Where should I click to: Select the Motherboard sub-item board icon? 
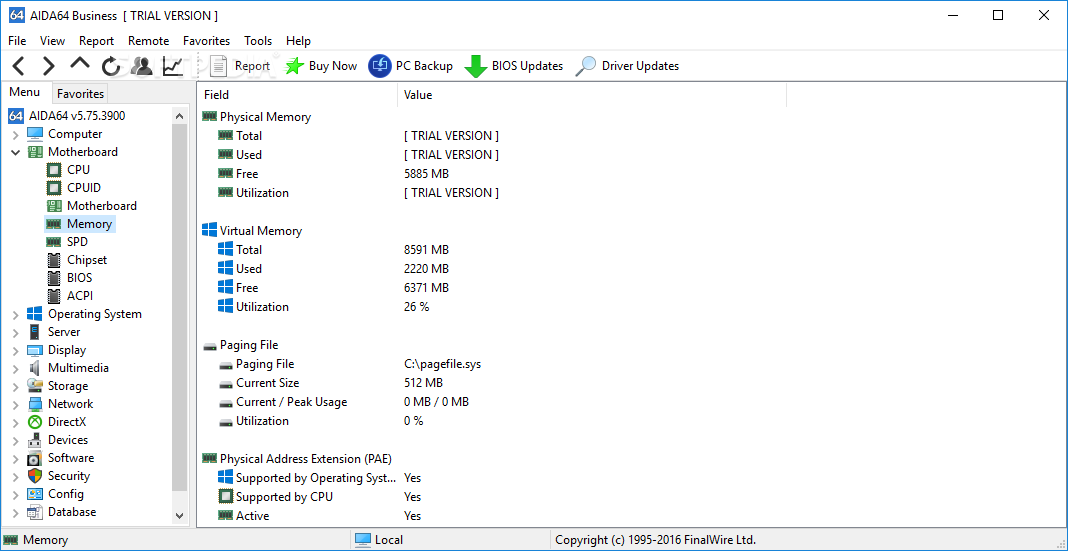54,206
